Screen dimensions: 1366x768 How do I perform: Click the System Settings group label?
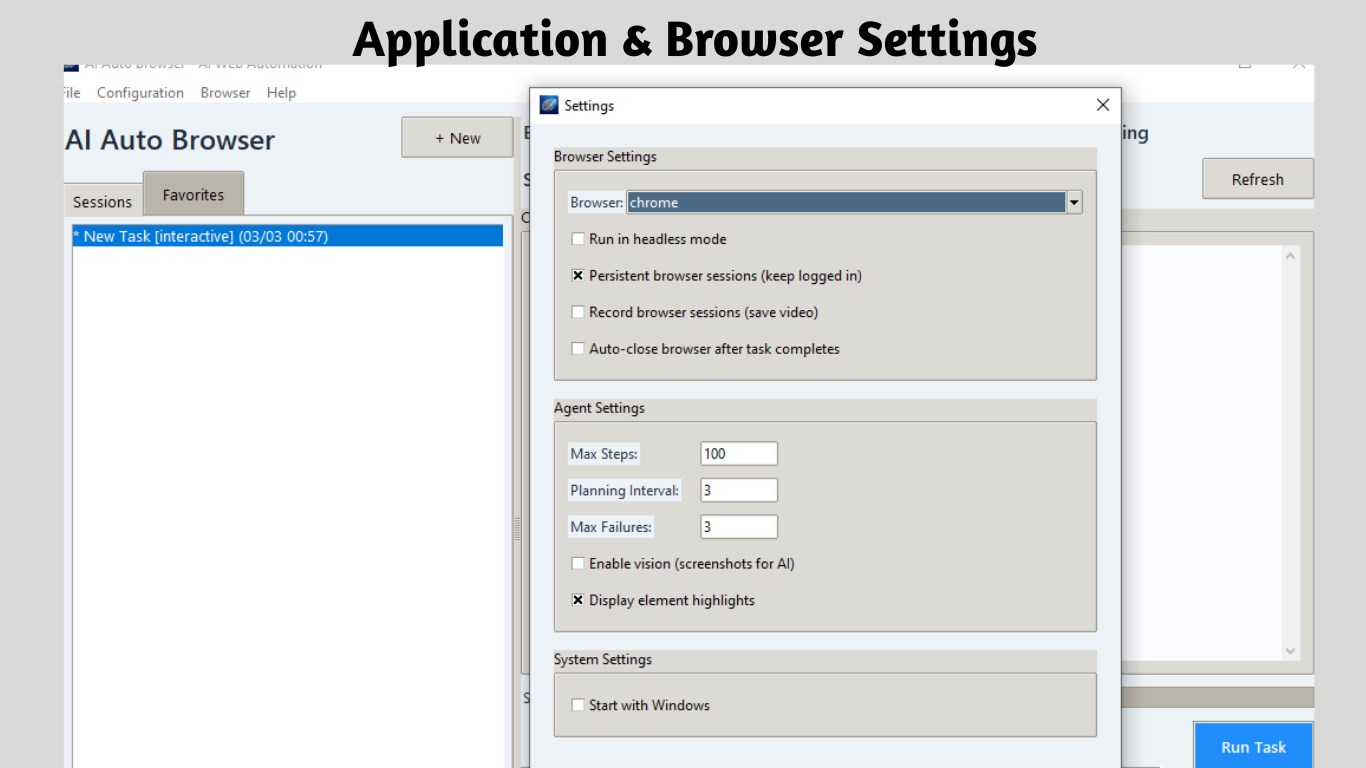pos(603,660)
